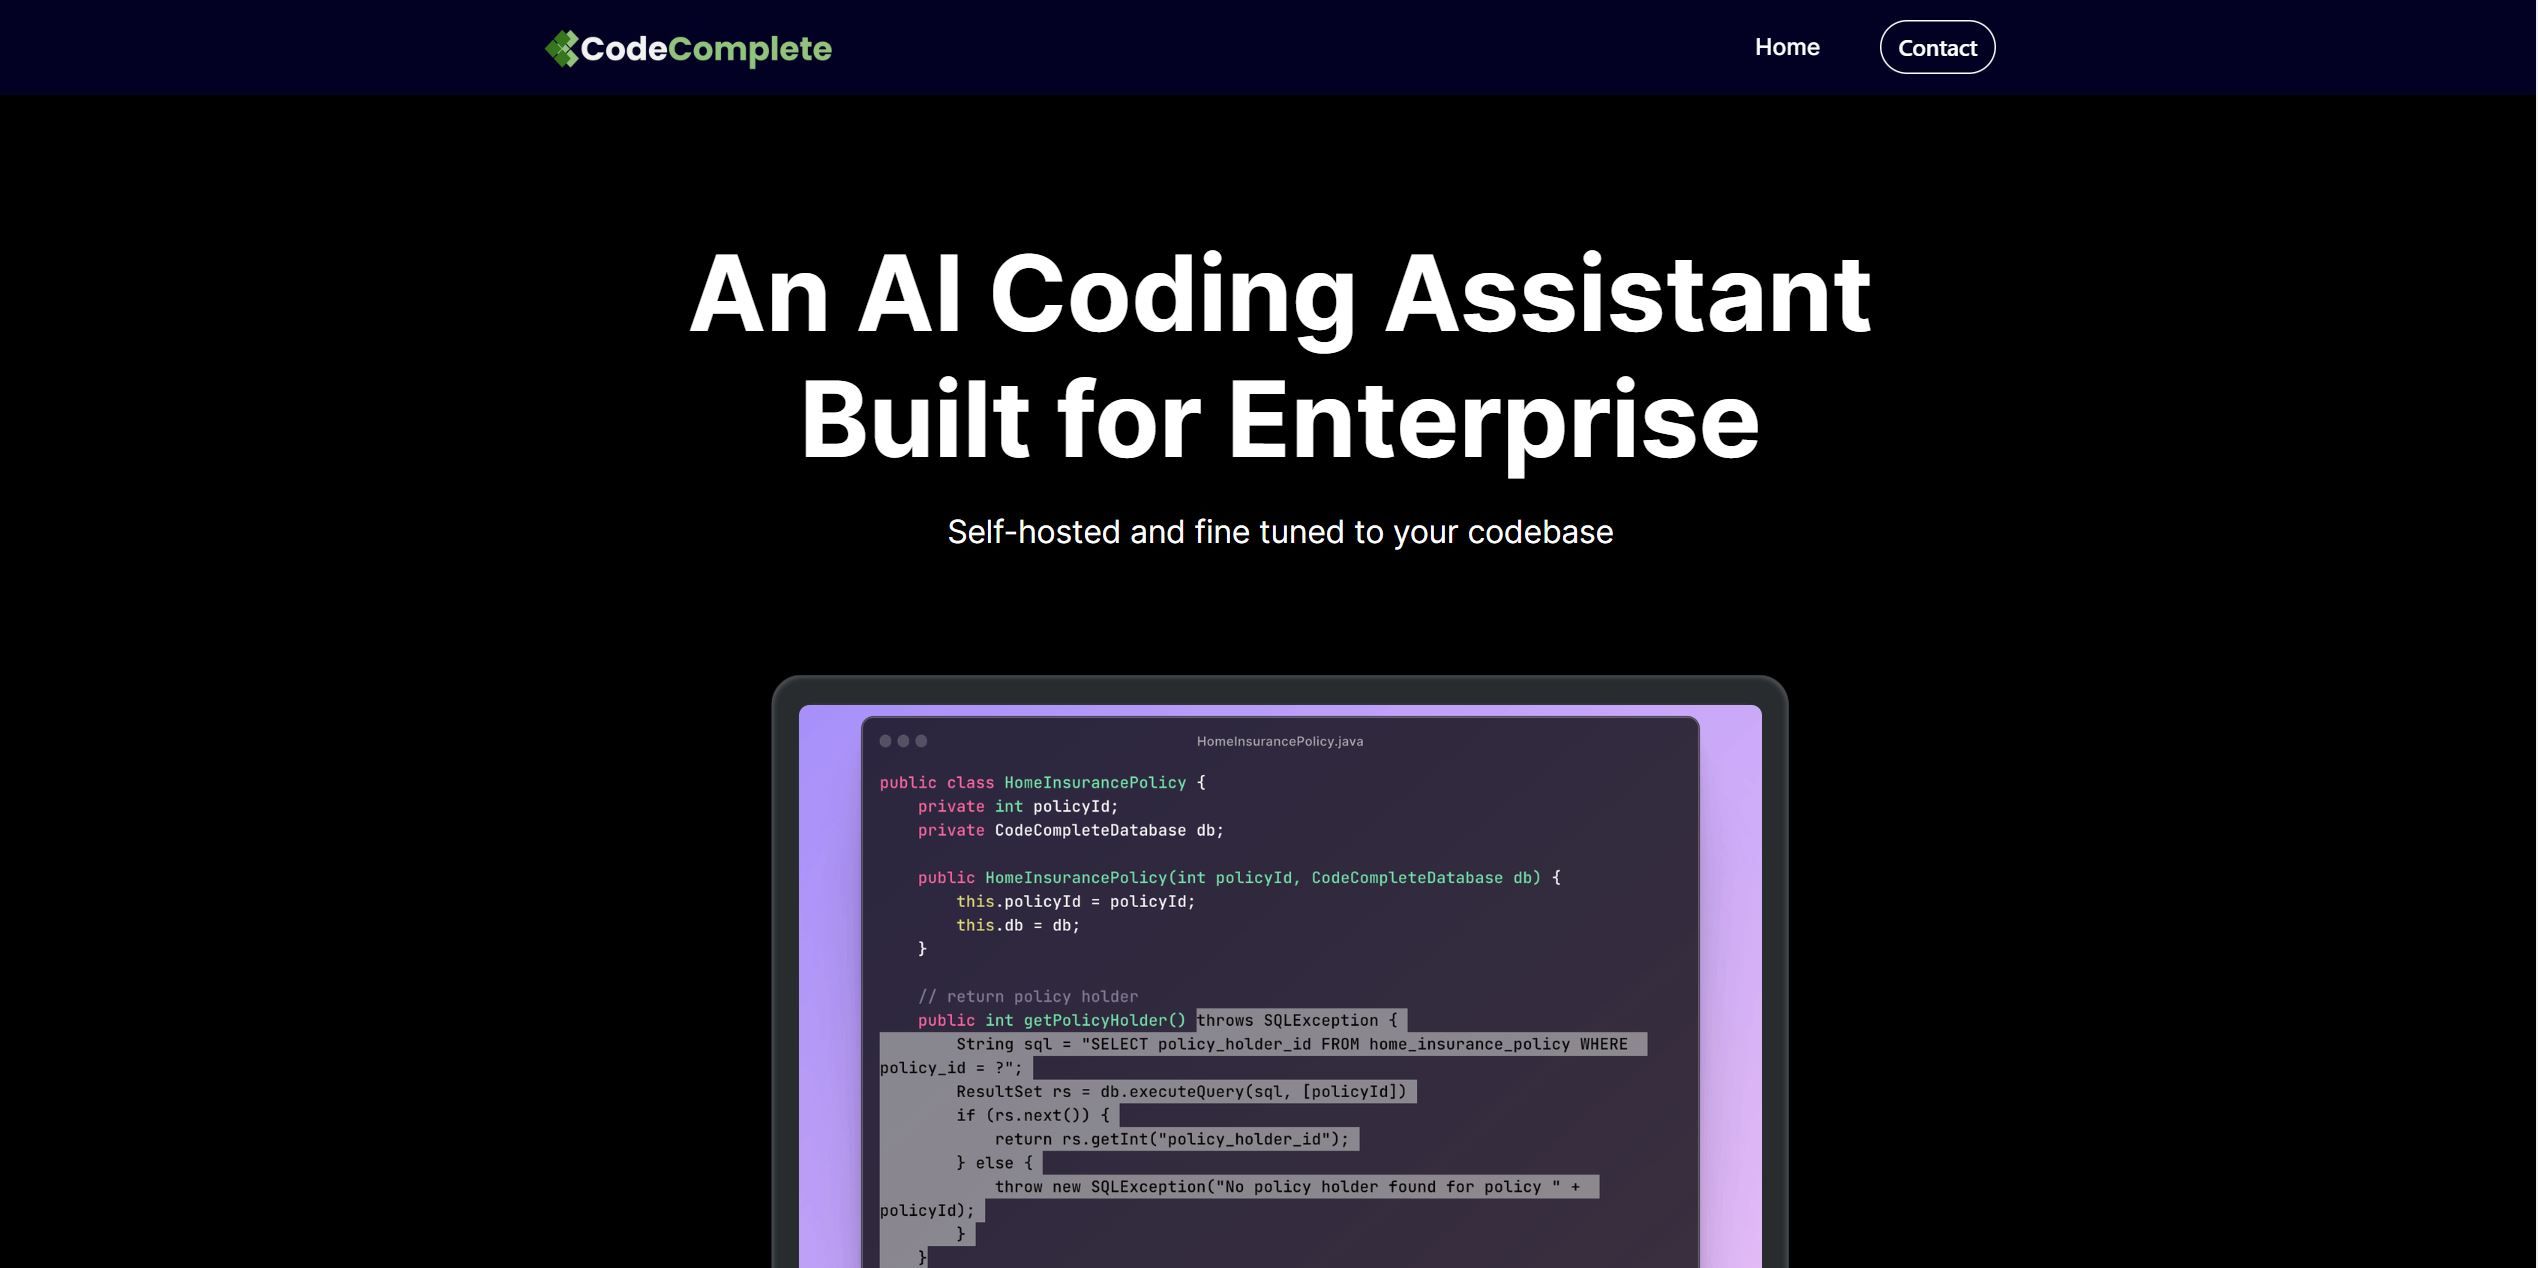Open the Contact page
The width and height of the screenshot is (2538, 1268).
(x=1936, y=46)
